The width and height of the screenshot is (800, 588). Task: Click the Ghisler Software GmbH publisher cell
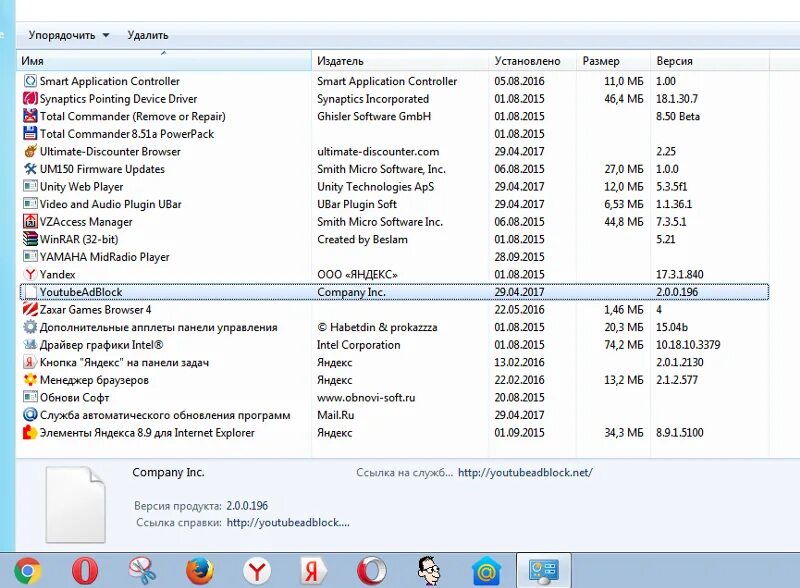[374, 116]
